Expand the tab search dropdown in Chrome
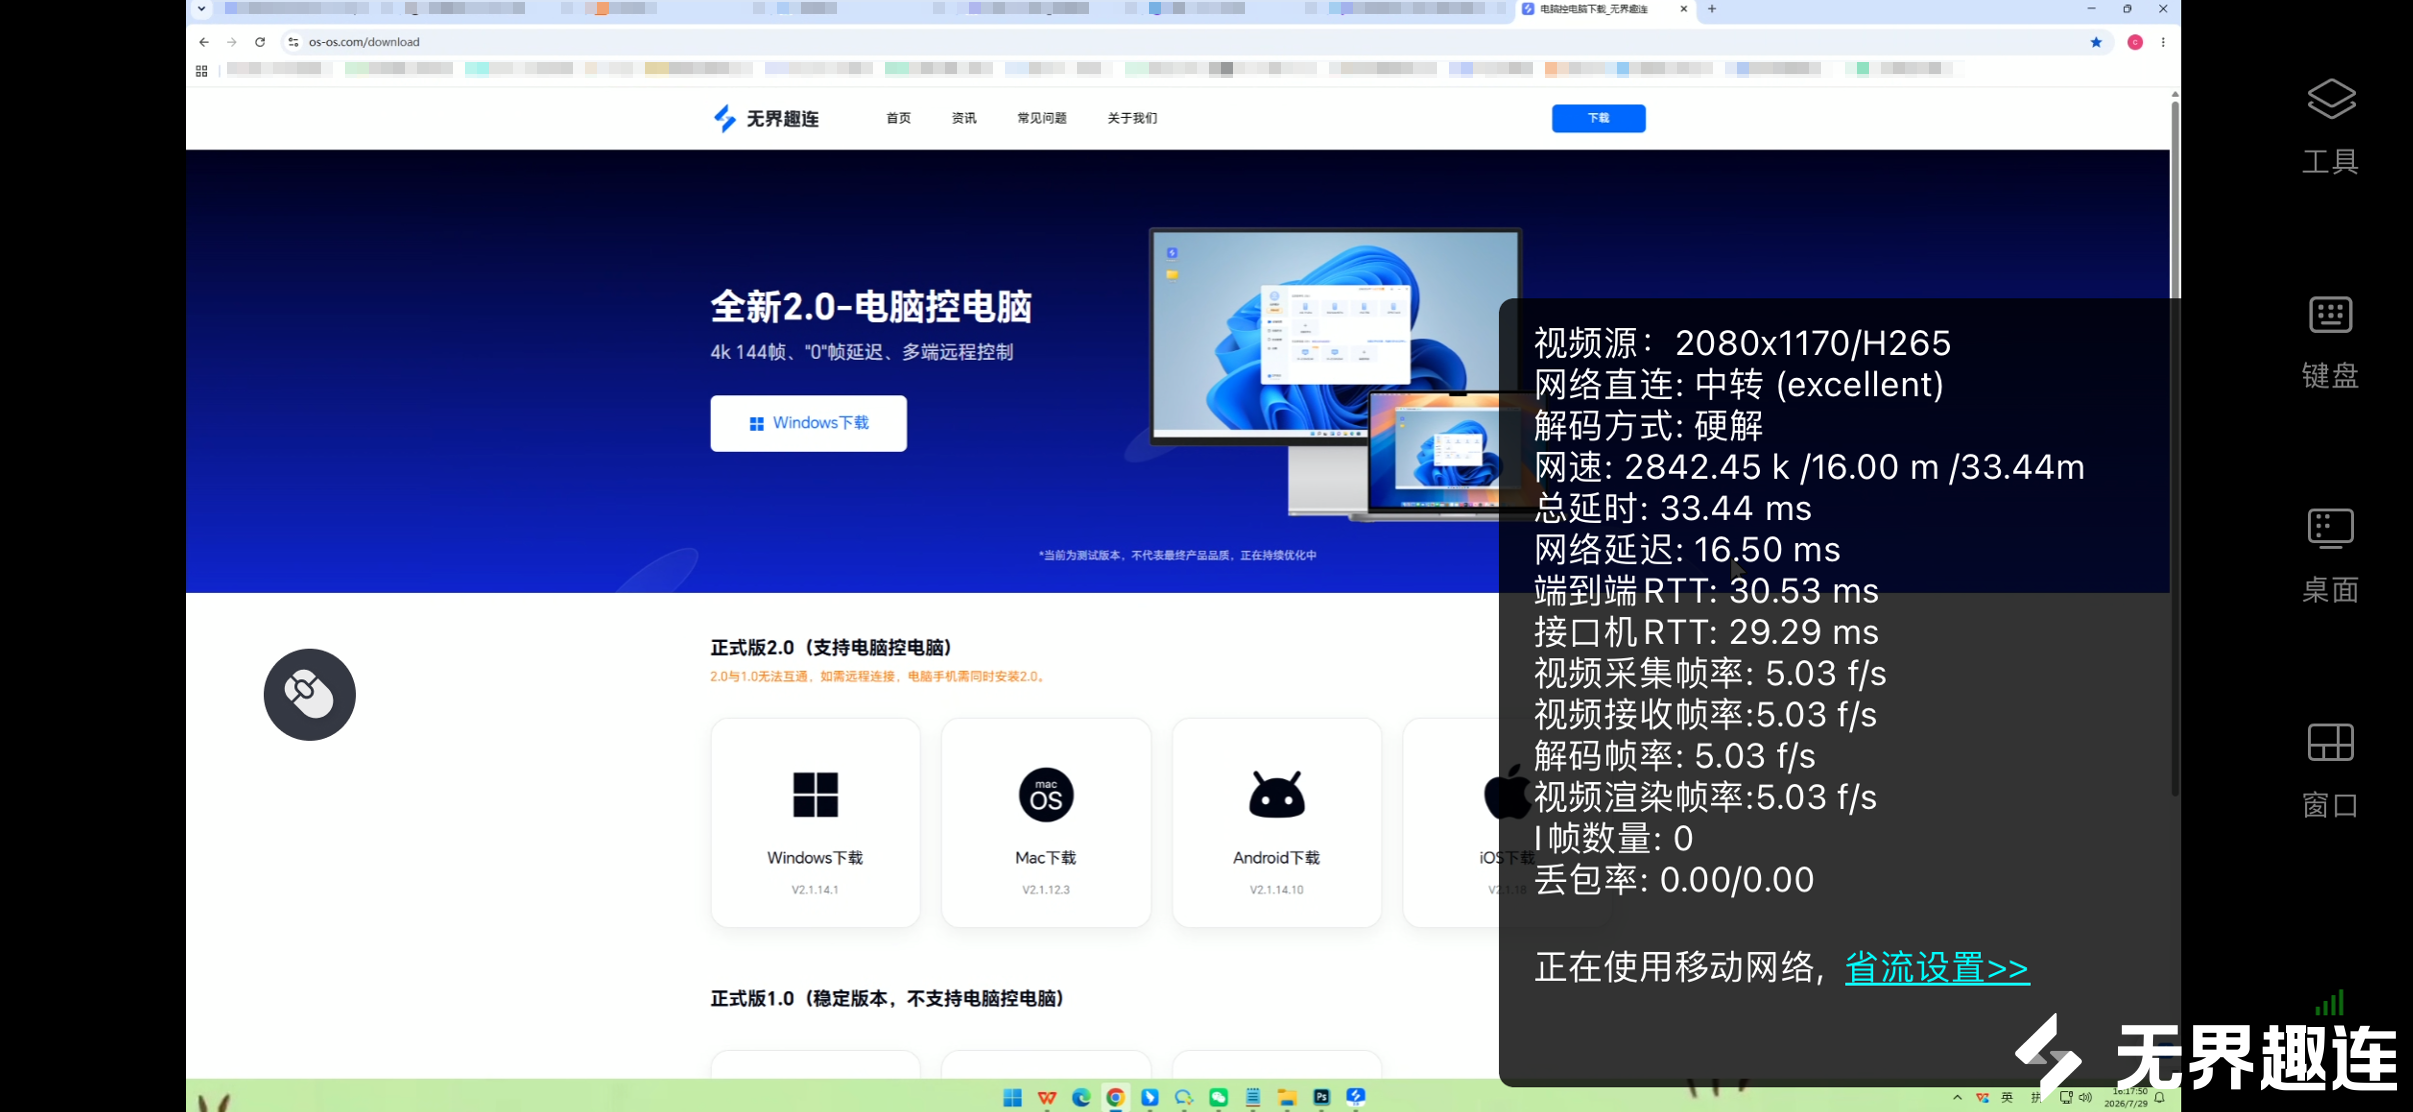This screenshot has width=2413, height=1112. 202,9
